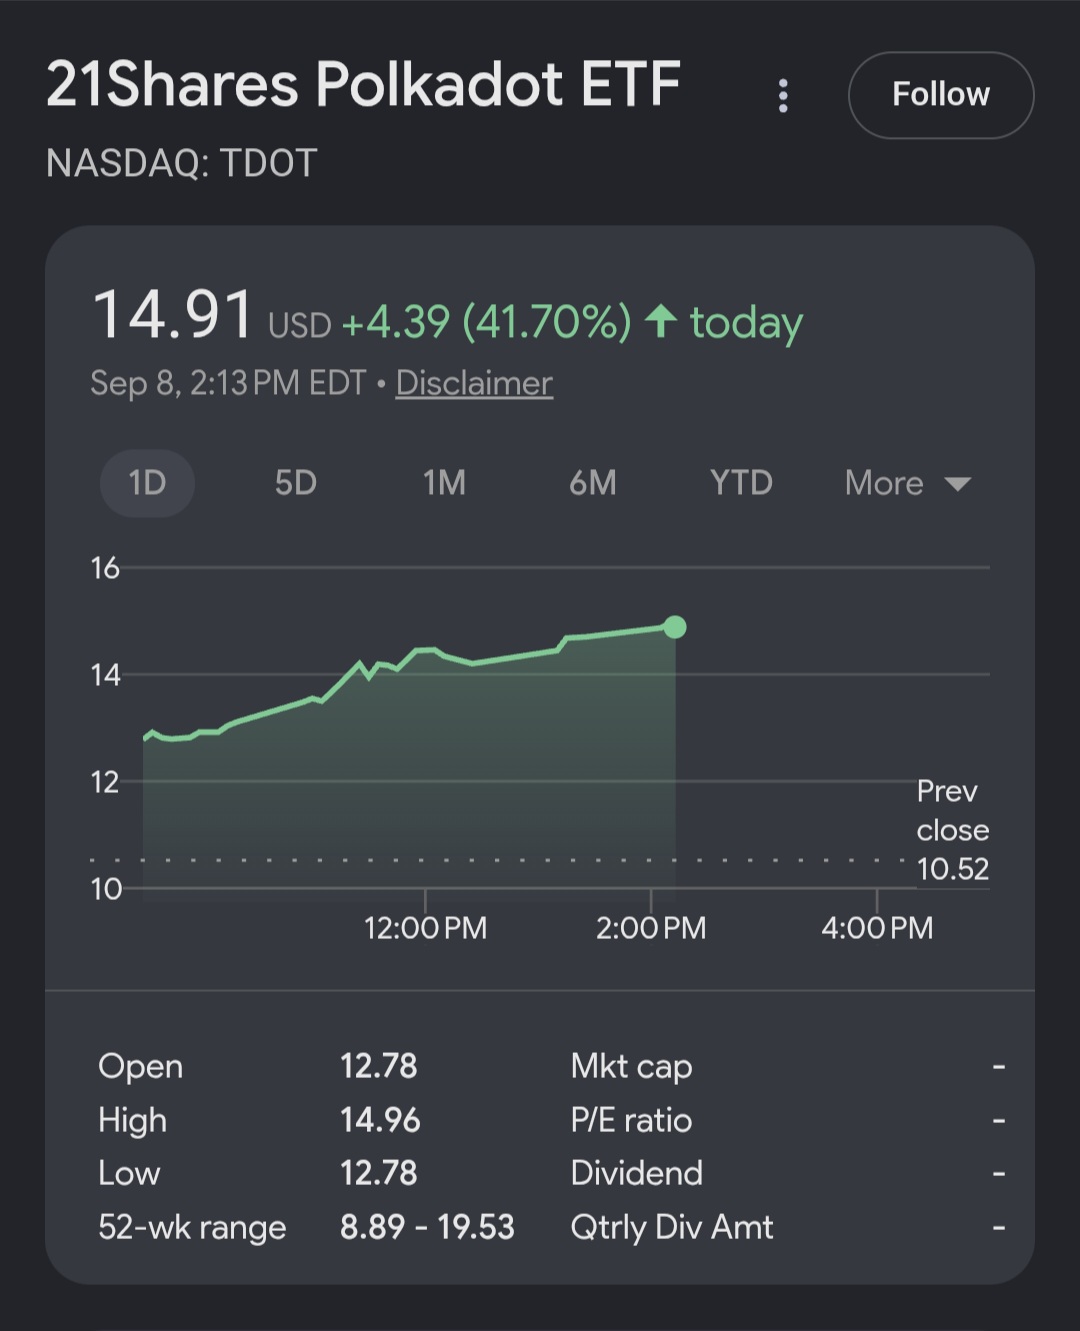The width and height of the screenshot is (1080, 1331).
Task: Switch to the 5D chart view
Action: [296, 483]
